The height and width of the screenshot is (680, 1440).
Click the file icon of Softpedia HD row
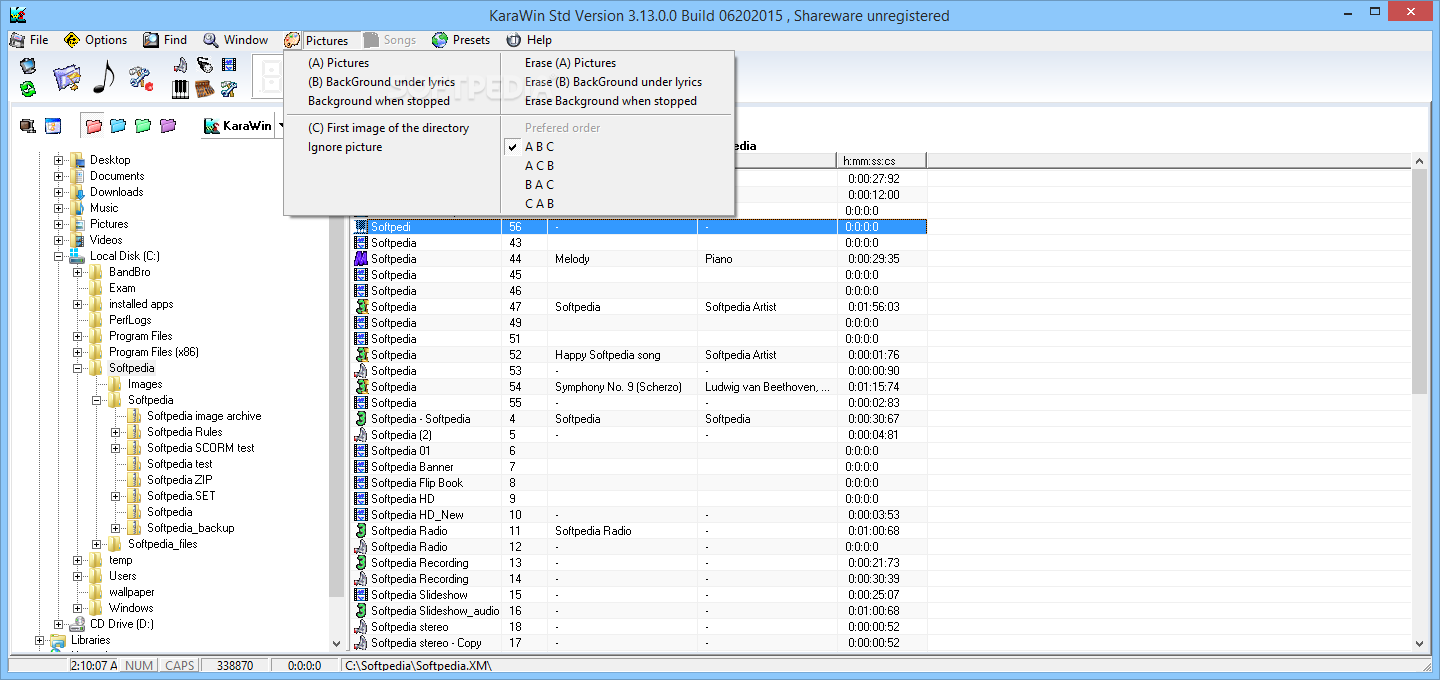(361, 499)
